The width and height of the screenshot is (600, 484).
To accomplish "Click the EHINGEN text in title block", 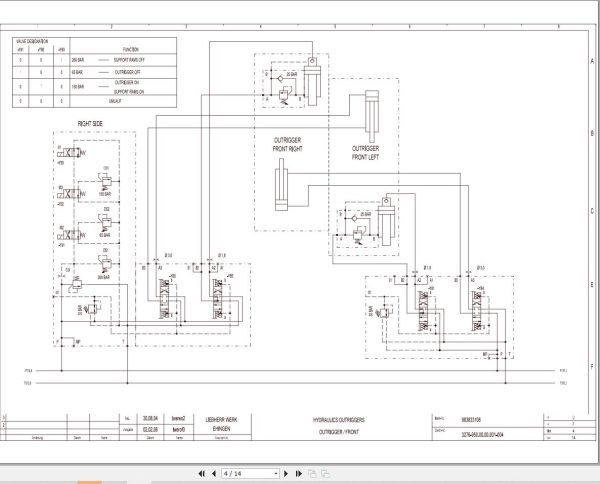I will coord(221,429).
